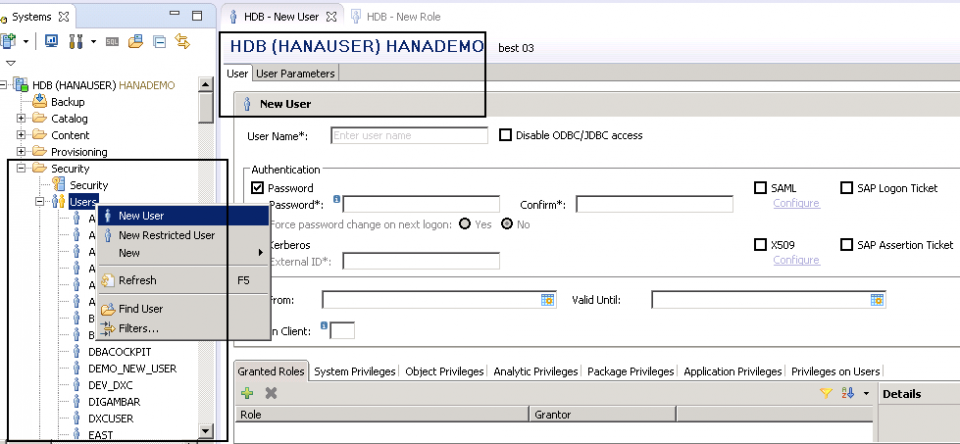
Task: Select Yes for force password change
Action: tap(465, 224)
